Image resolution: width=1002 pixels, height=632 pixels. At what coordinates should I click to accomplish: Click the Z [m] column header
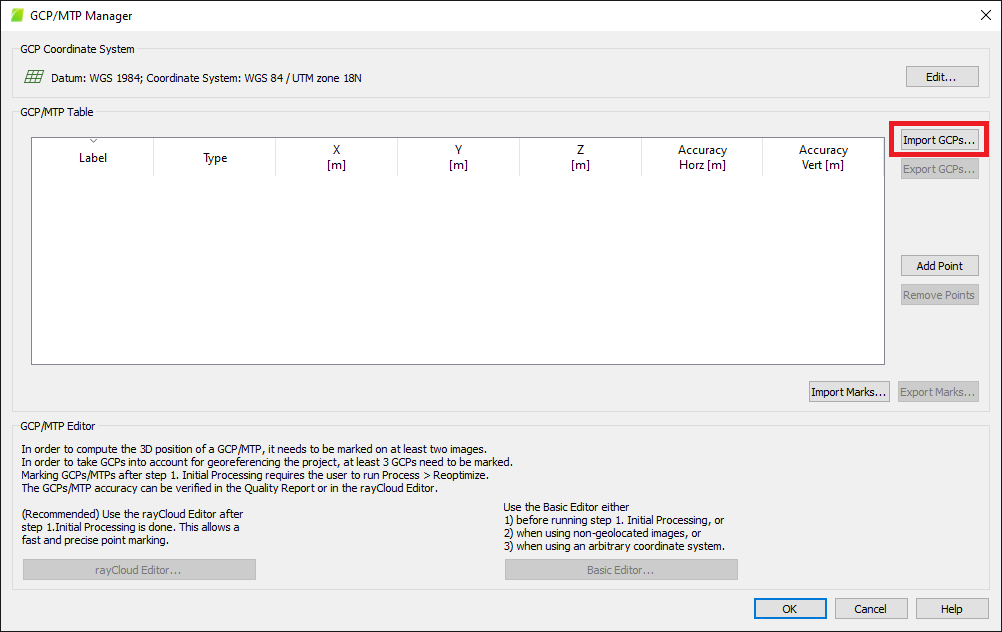(580, 158)
